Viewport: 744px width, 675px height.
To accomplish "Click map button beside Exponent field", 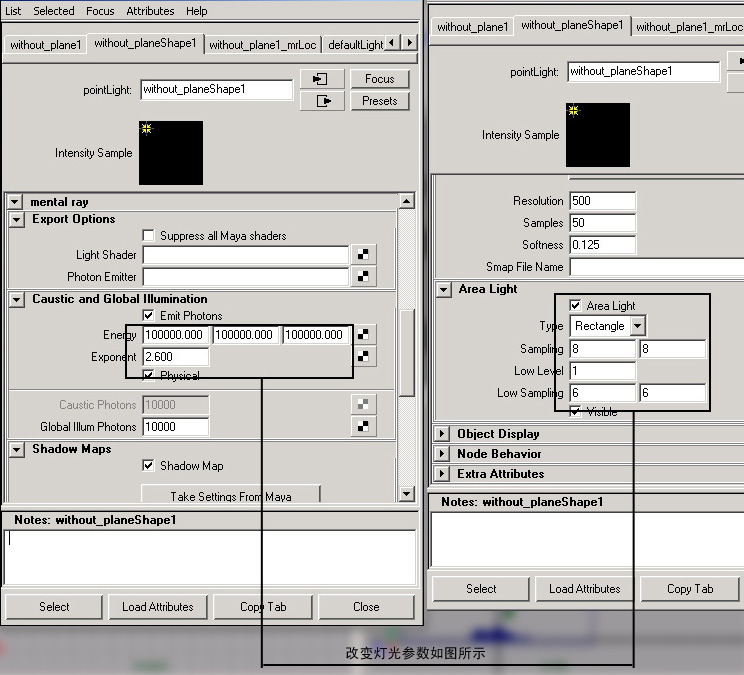I will point(363,357).
